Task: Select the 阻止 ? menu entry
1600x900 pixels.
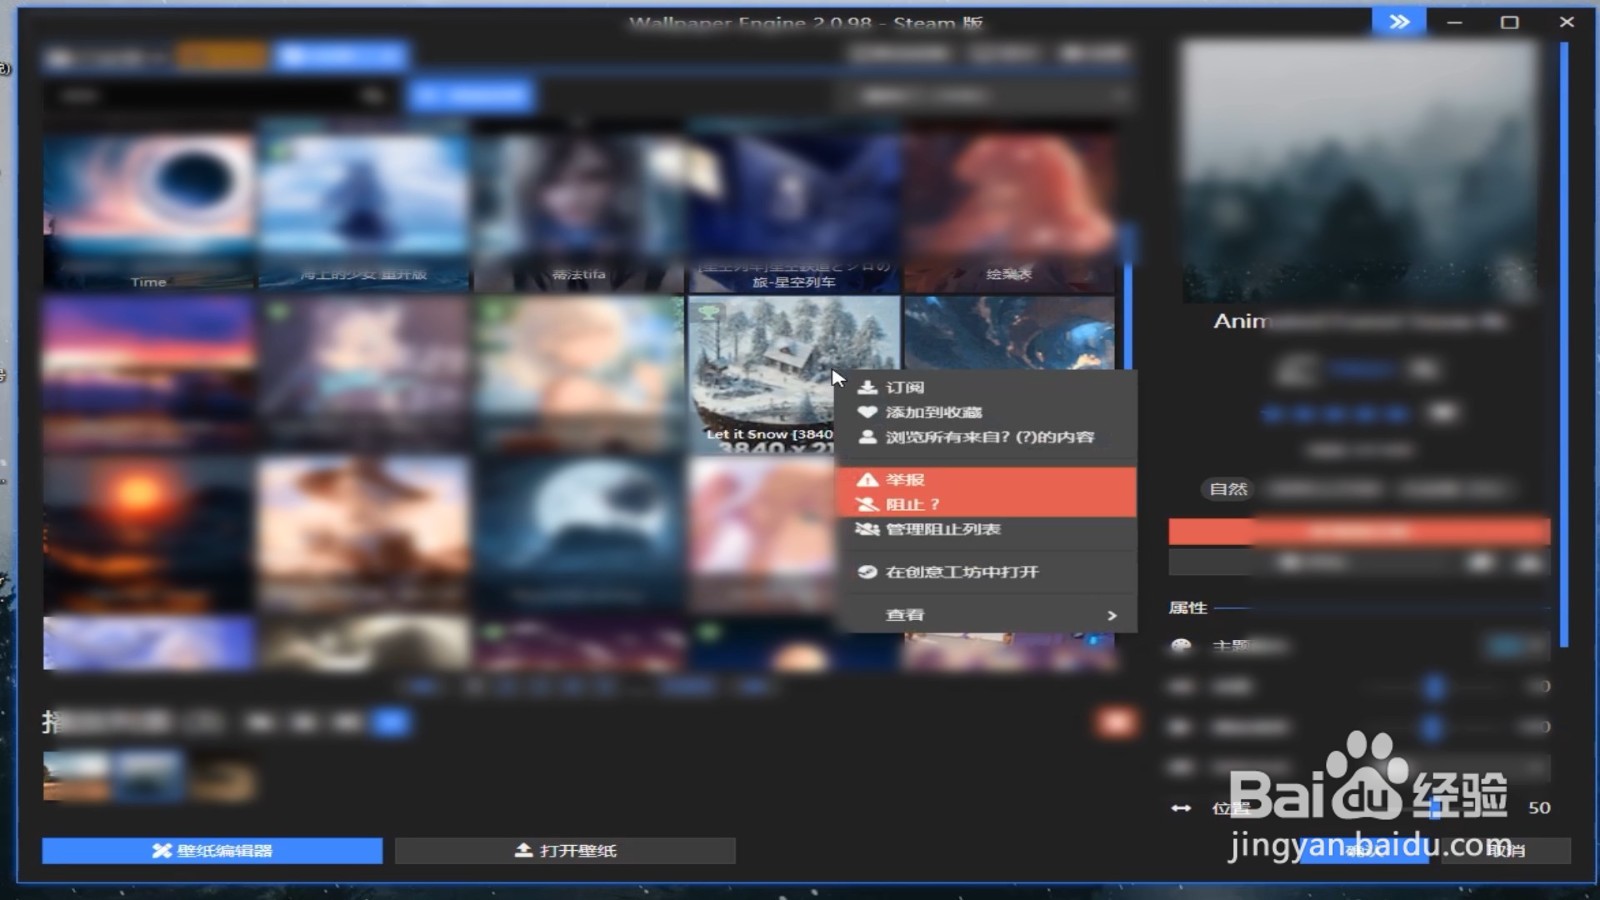Action: point(986,504)
